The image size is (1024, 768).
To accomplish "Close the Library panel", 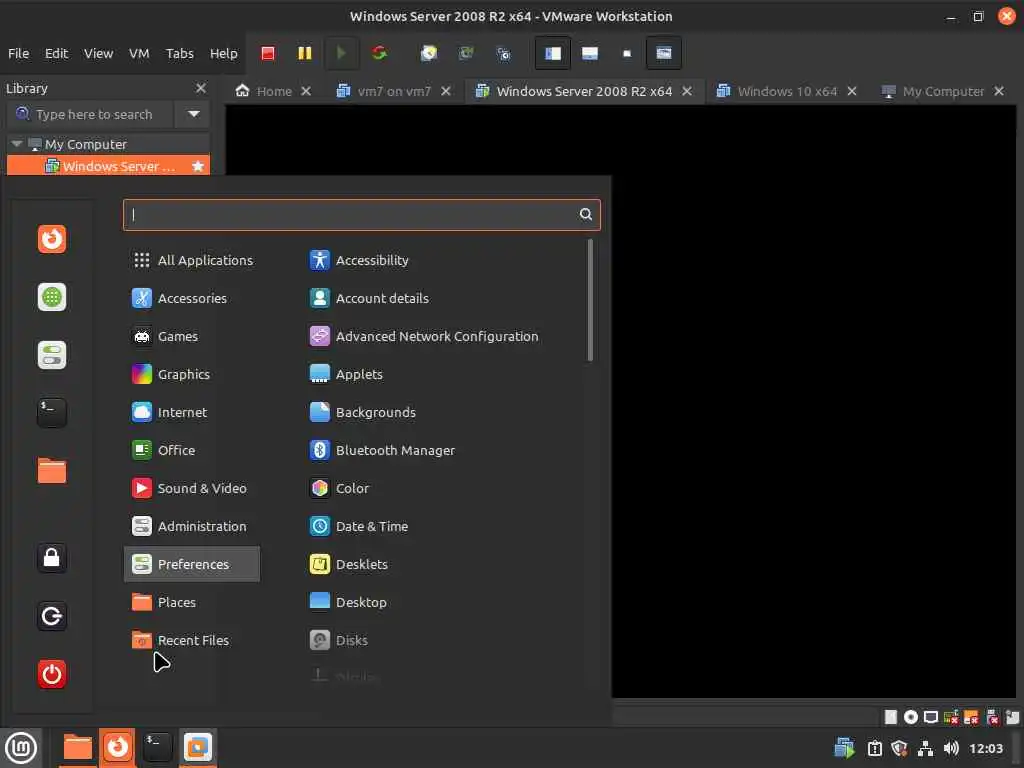I will [200, 88].
